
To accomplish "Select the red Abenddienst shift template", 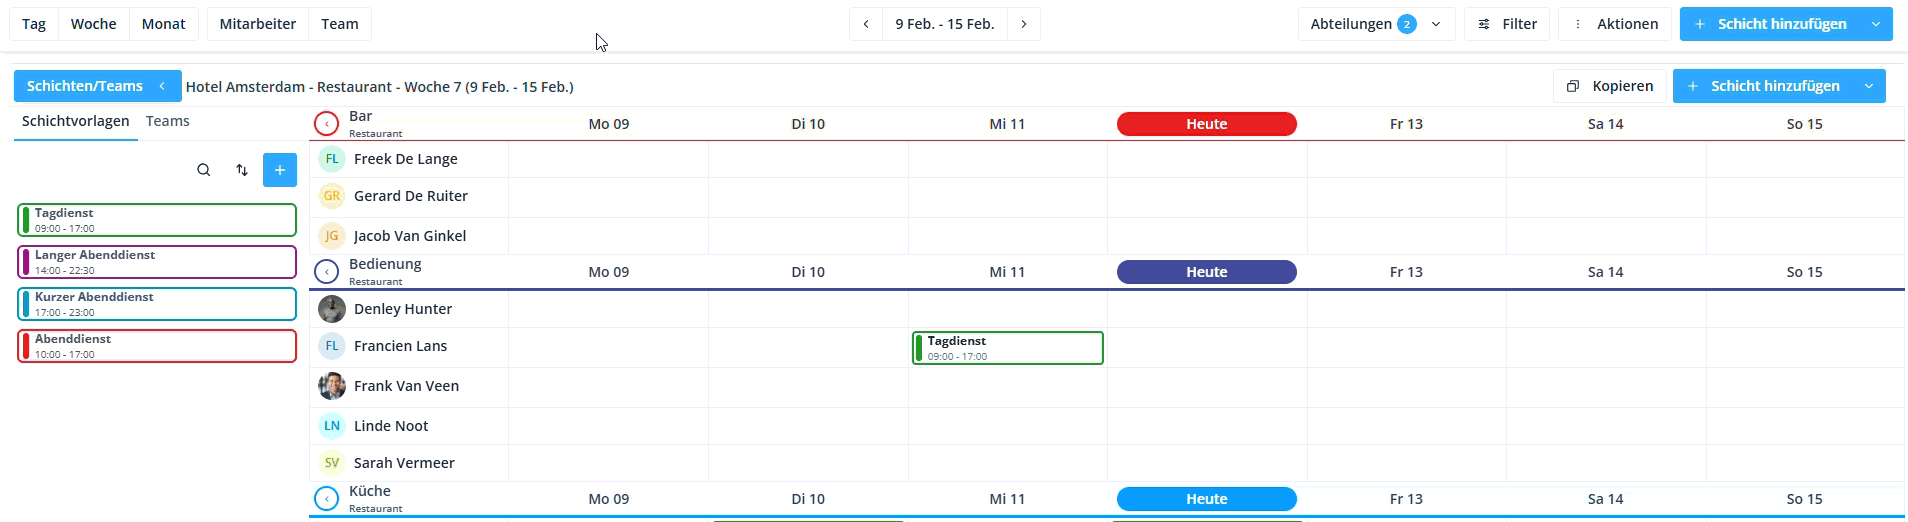I will (157, 346).
